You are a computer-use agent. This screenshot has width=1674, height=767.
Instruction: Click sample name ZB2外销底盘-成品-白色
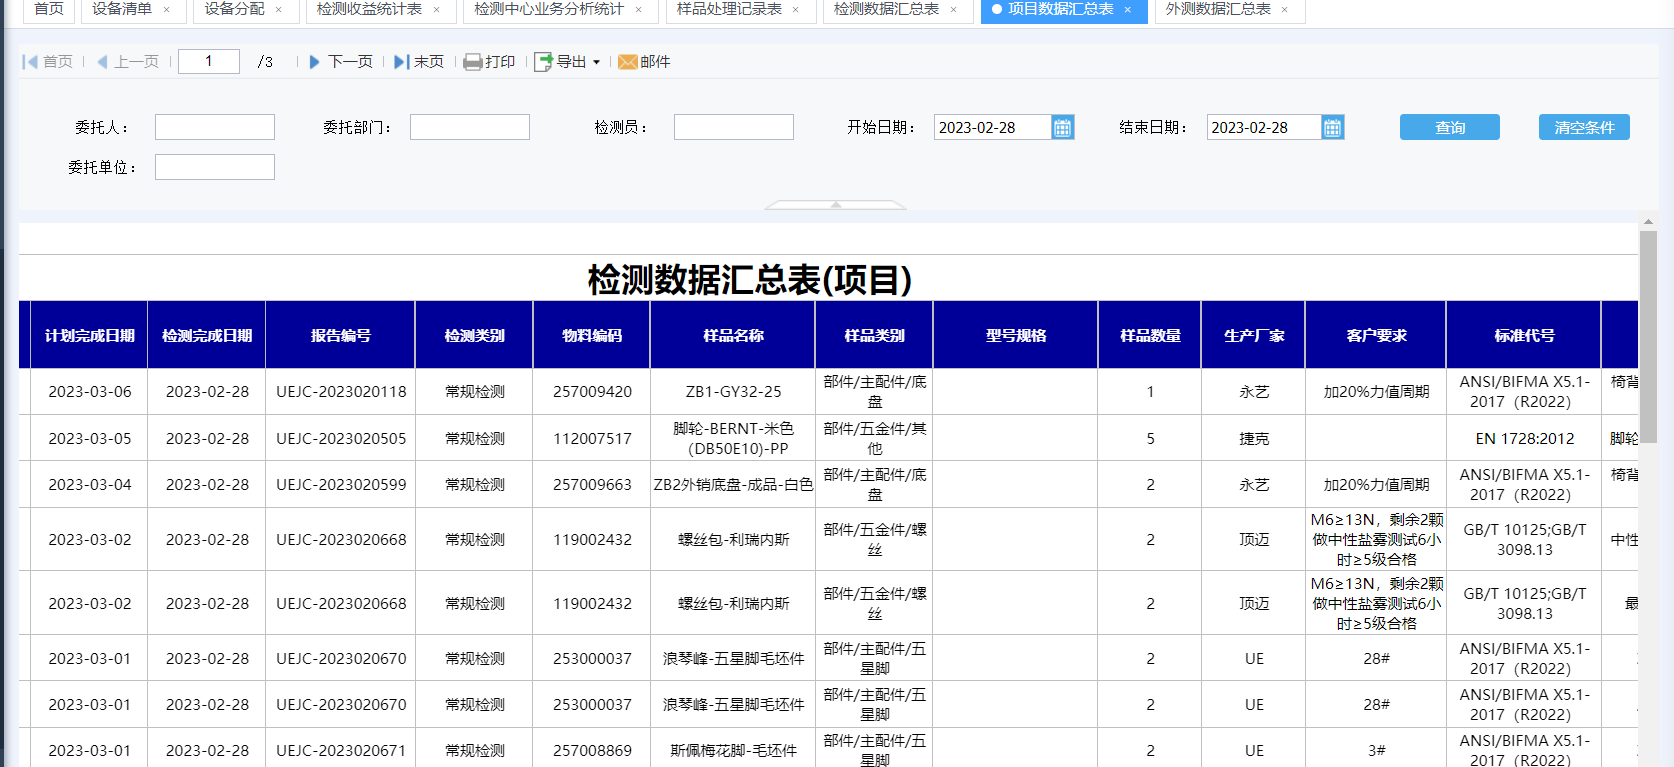[733, 485]
